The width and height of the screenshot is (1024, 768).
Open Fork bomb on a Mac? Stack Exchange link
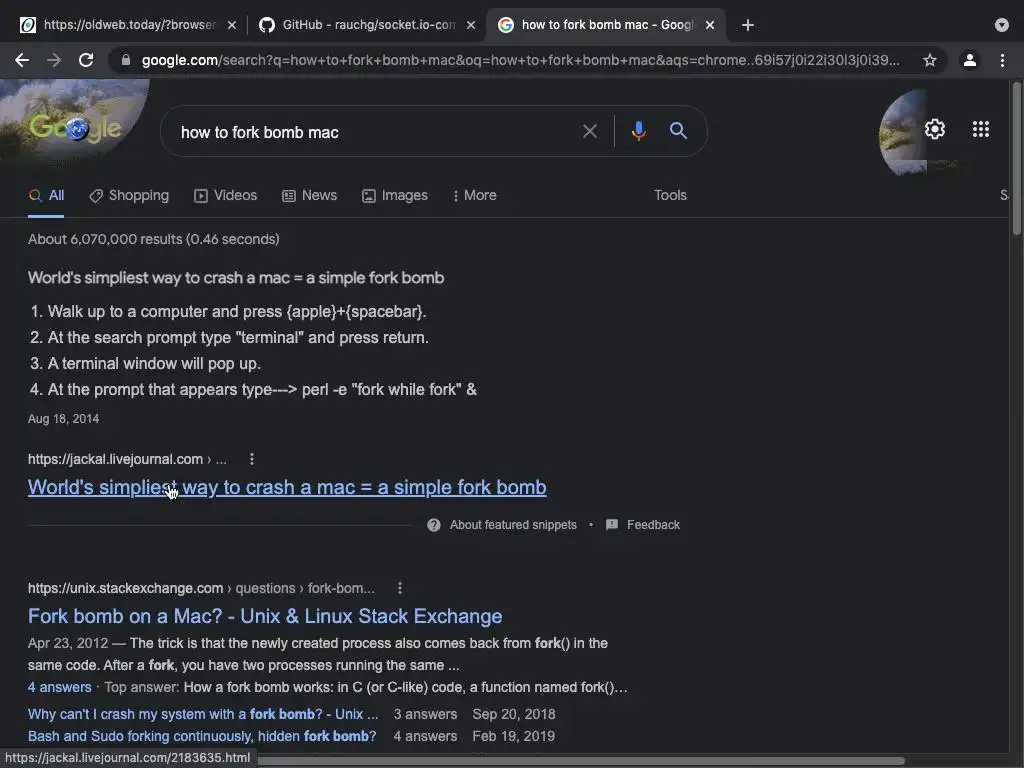(265, 616)
